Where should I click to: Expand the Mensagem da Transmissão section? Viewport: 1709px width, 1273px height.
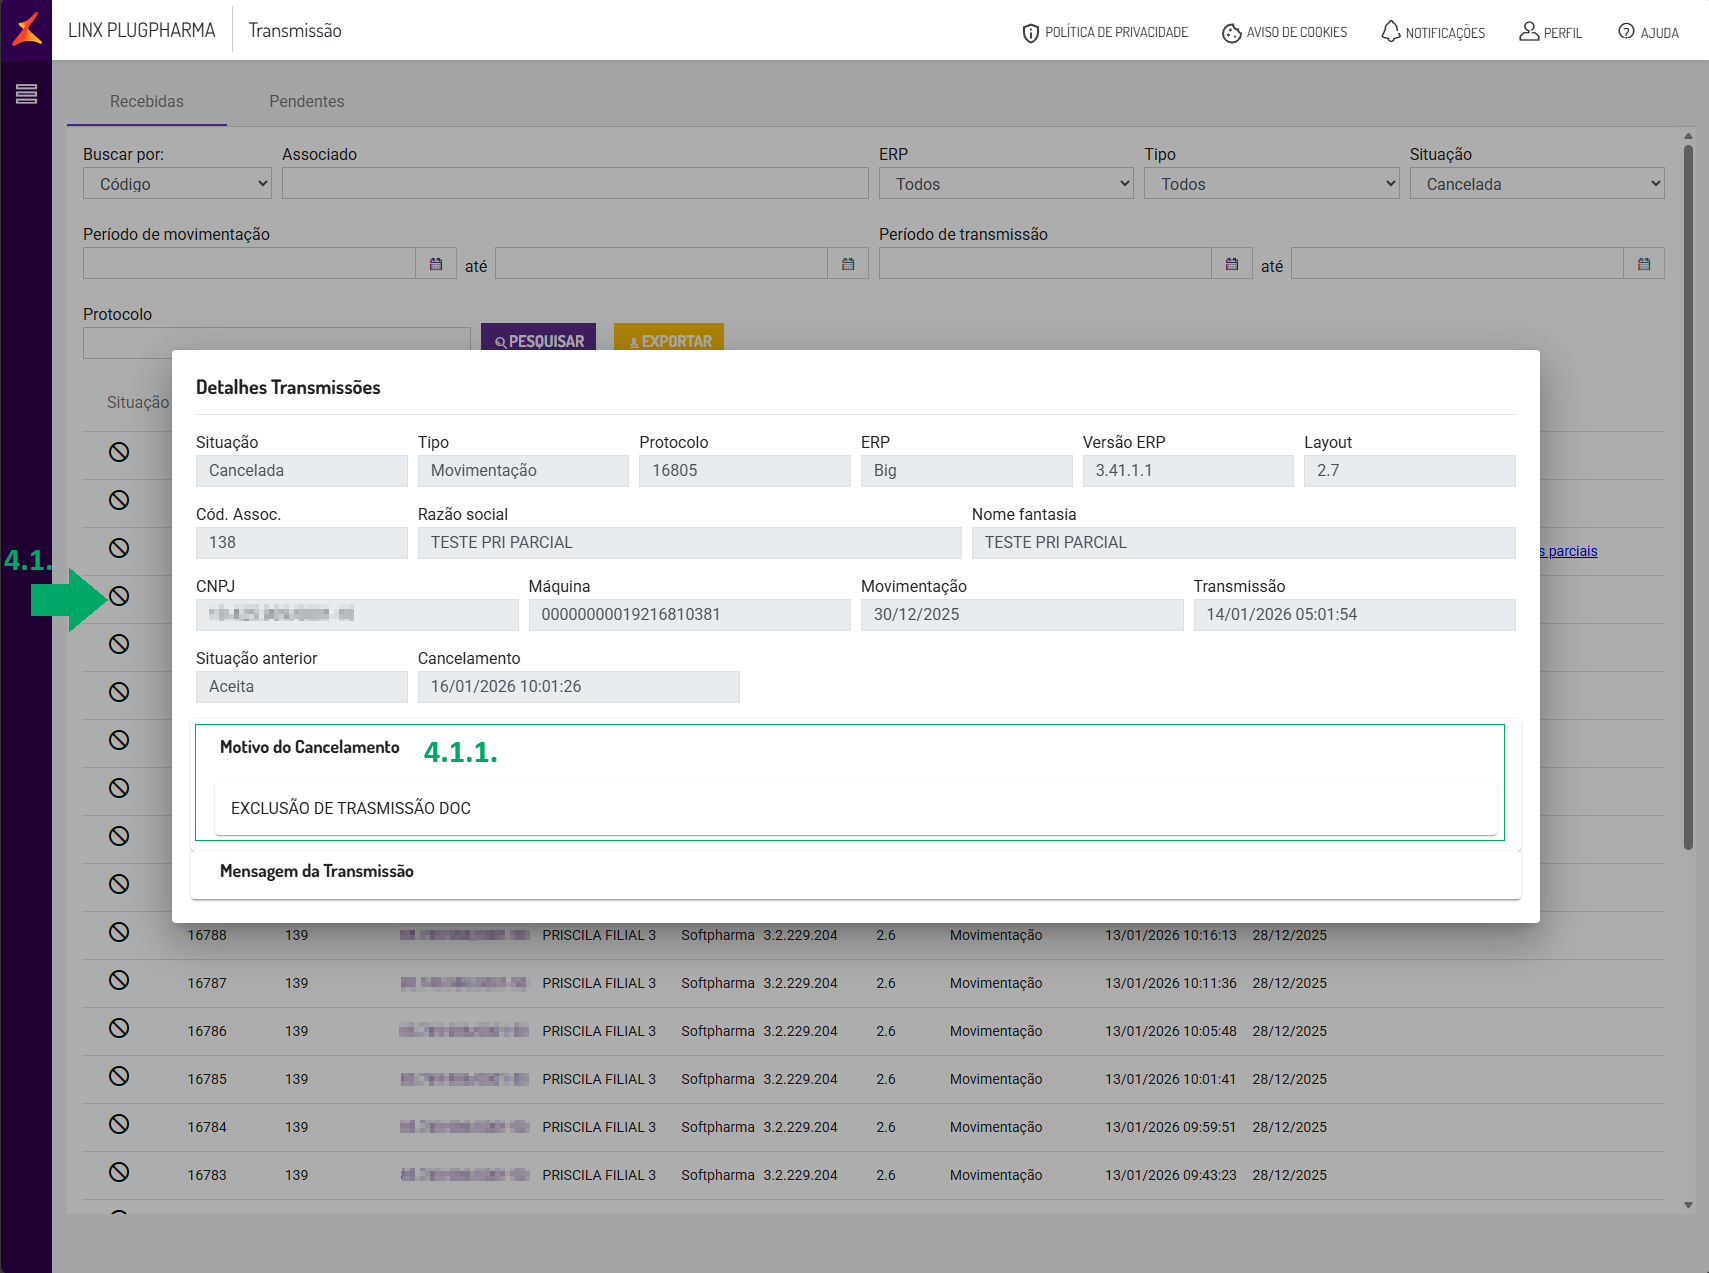(316, 872)
